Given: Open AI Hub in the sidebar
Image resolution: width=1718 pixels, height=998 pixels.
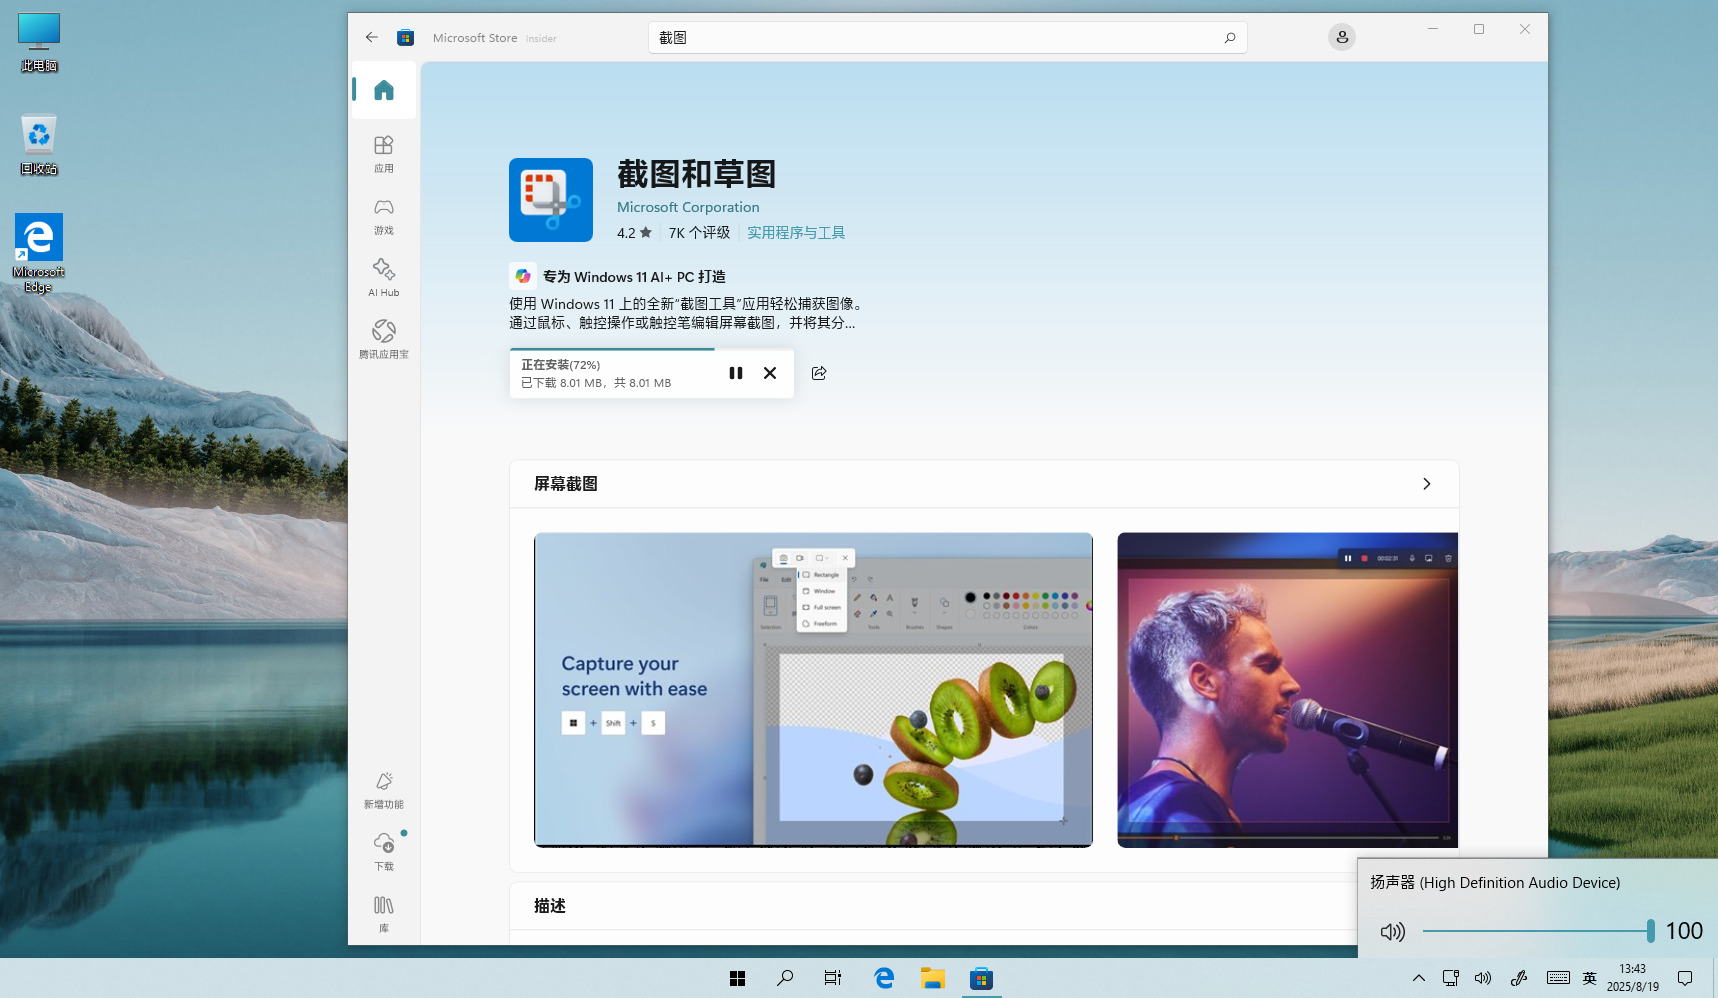Looking at the screenshot, I should click(384, 277).
